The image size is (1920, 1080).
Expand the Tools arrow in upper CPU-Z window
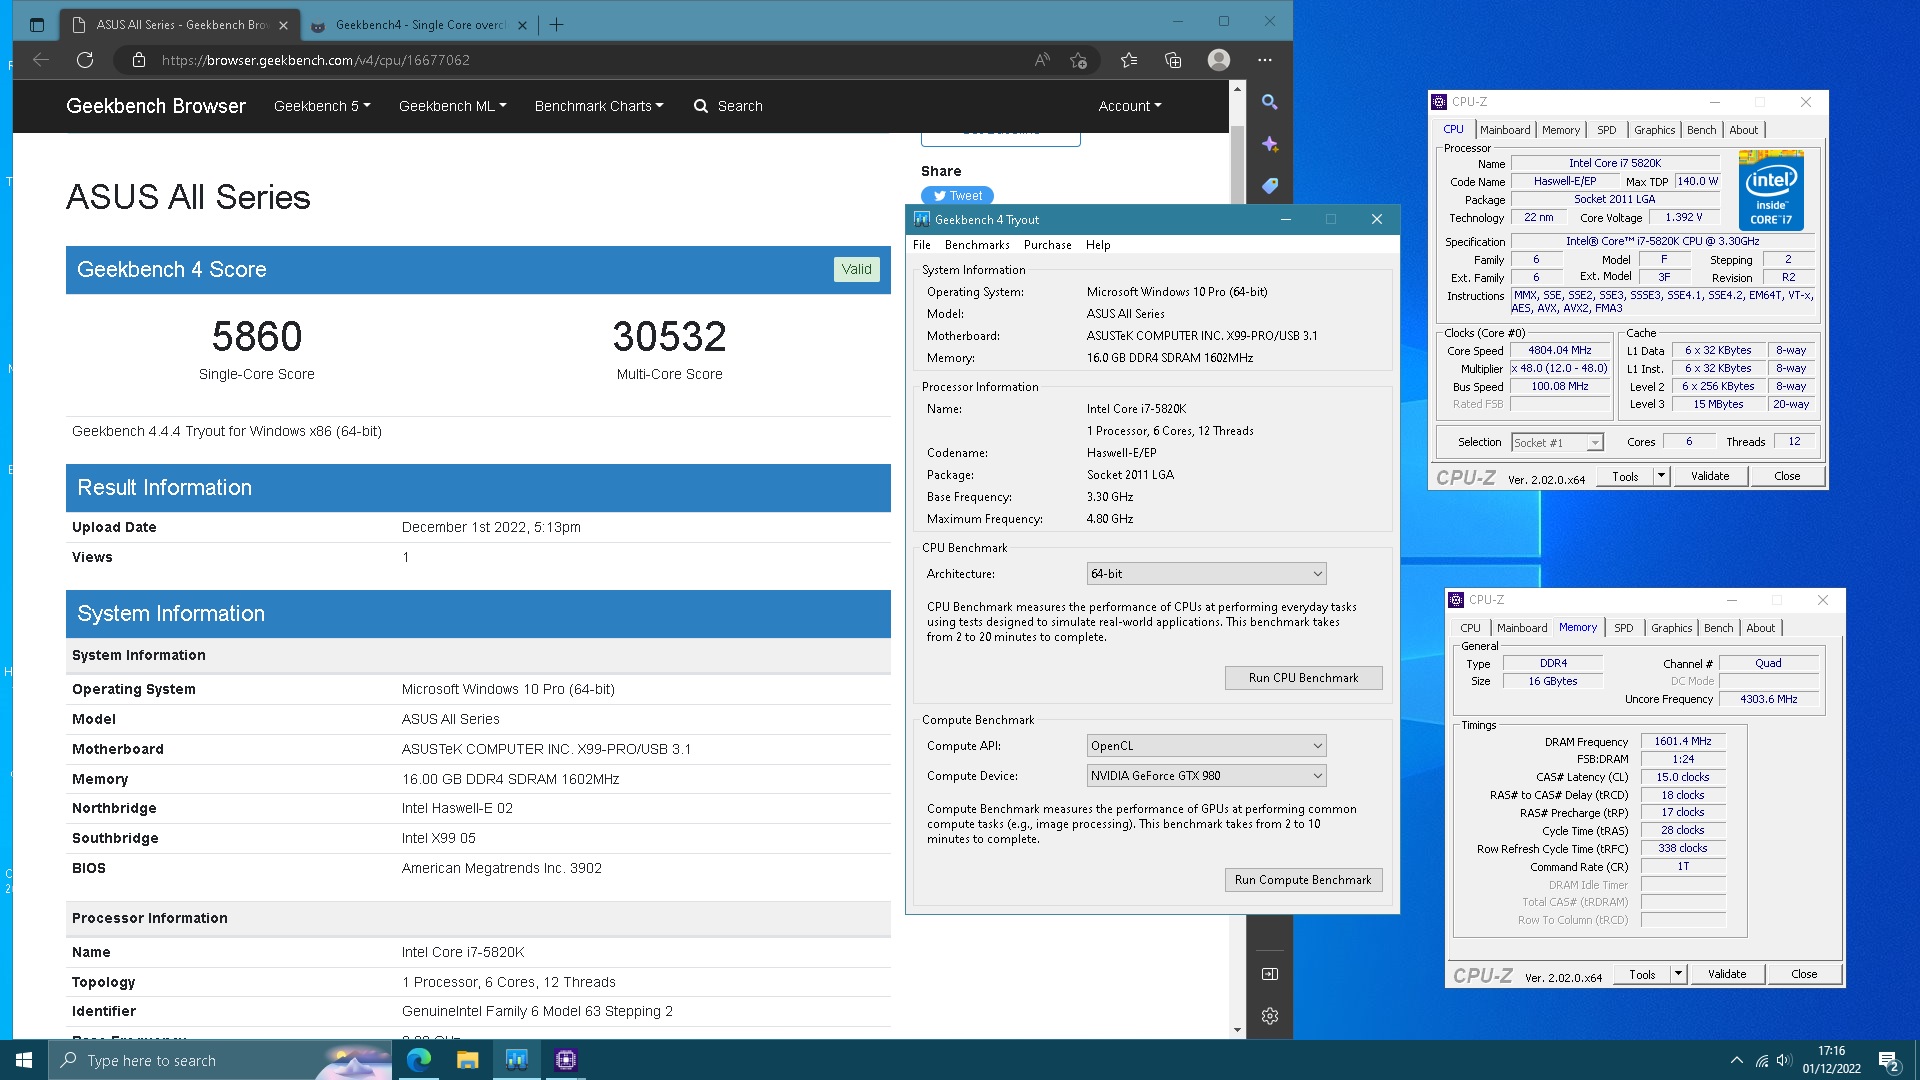[1661, 476]
